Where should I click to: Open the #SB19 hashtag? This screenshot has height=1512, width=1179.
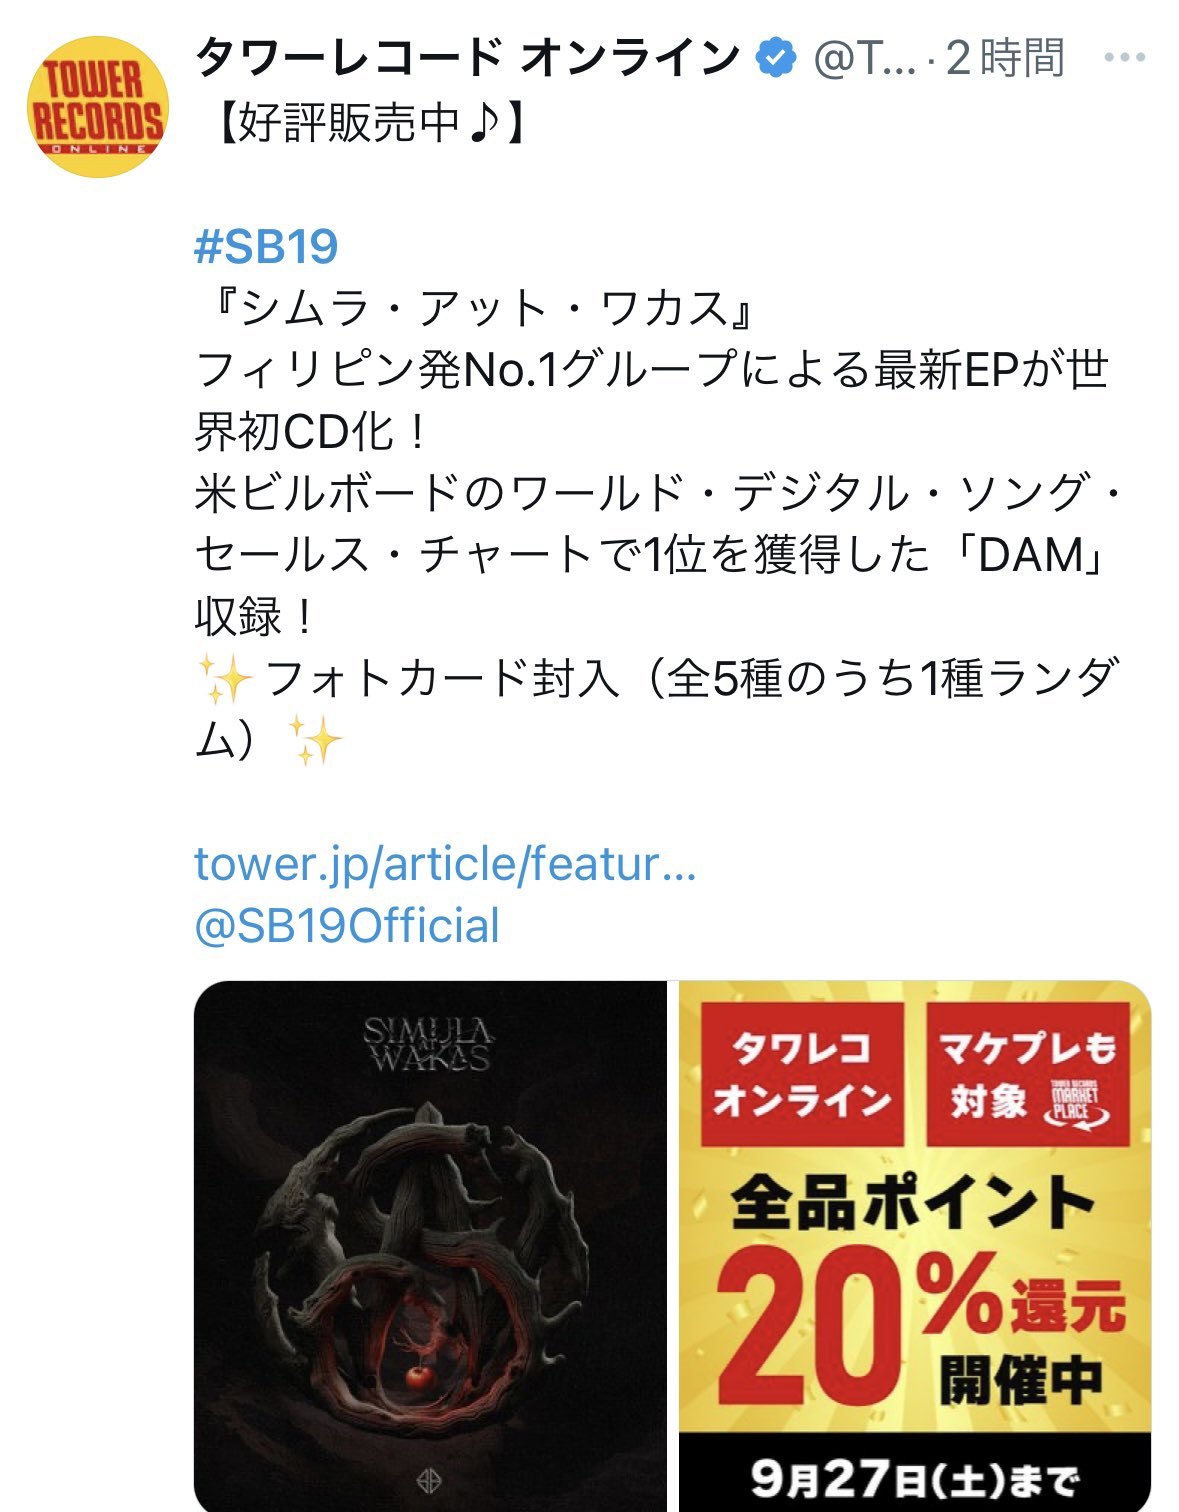click(266, 247)
